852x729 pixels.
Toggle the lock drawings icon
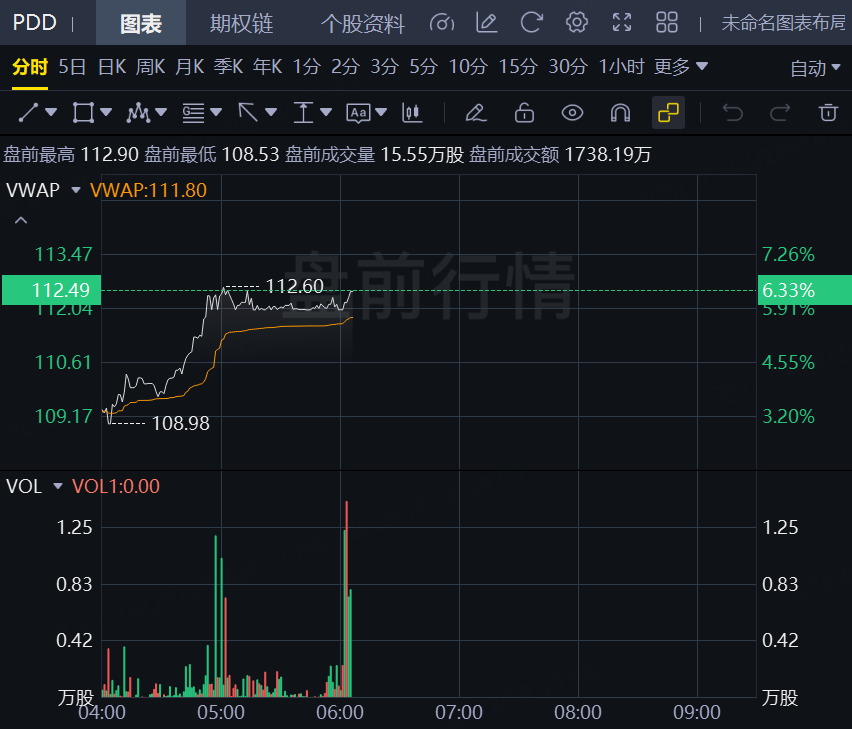tap(524, 112)
